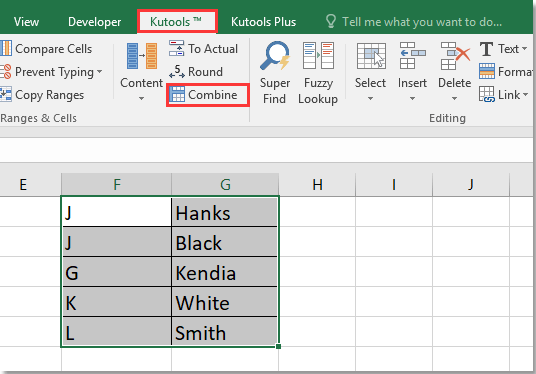Click the Insert cells icon

click(x=413, y=56)
